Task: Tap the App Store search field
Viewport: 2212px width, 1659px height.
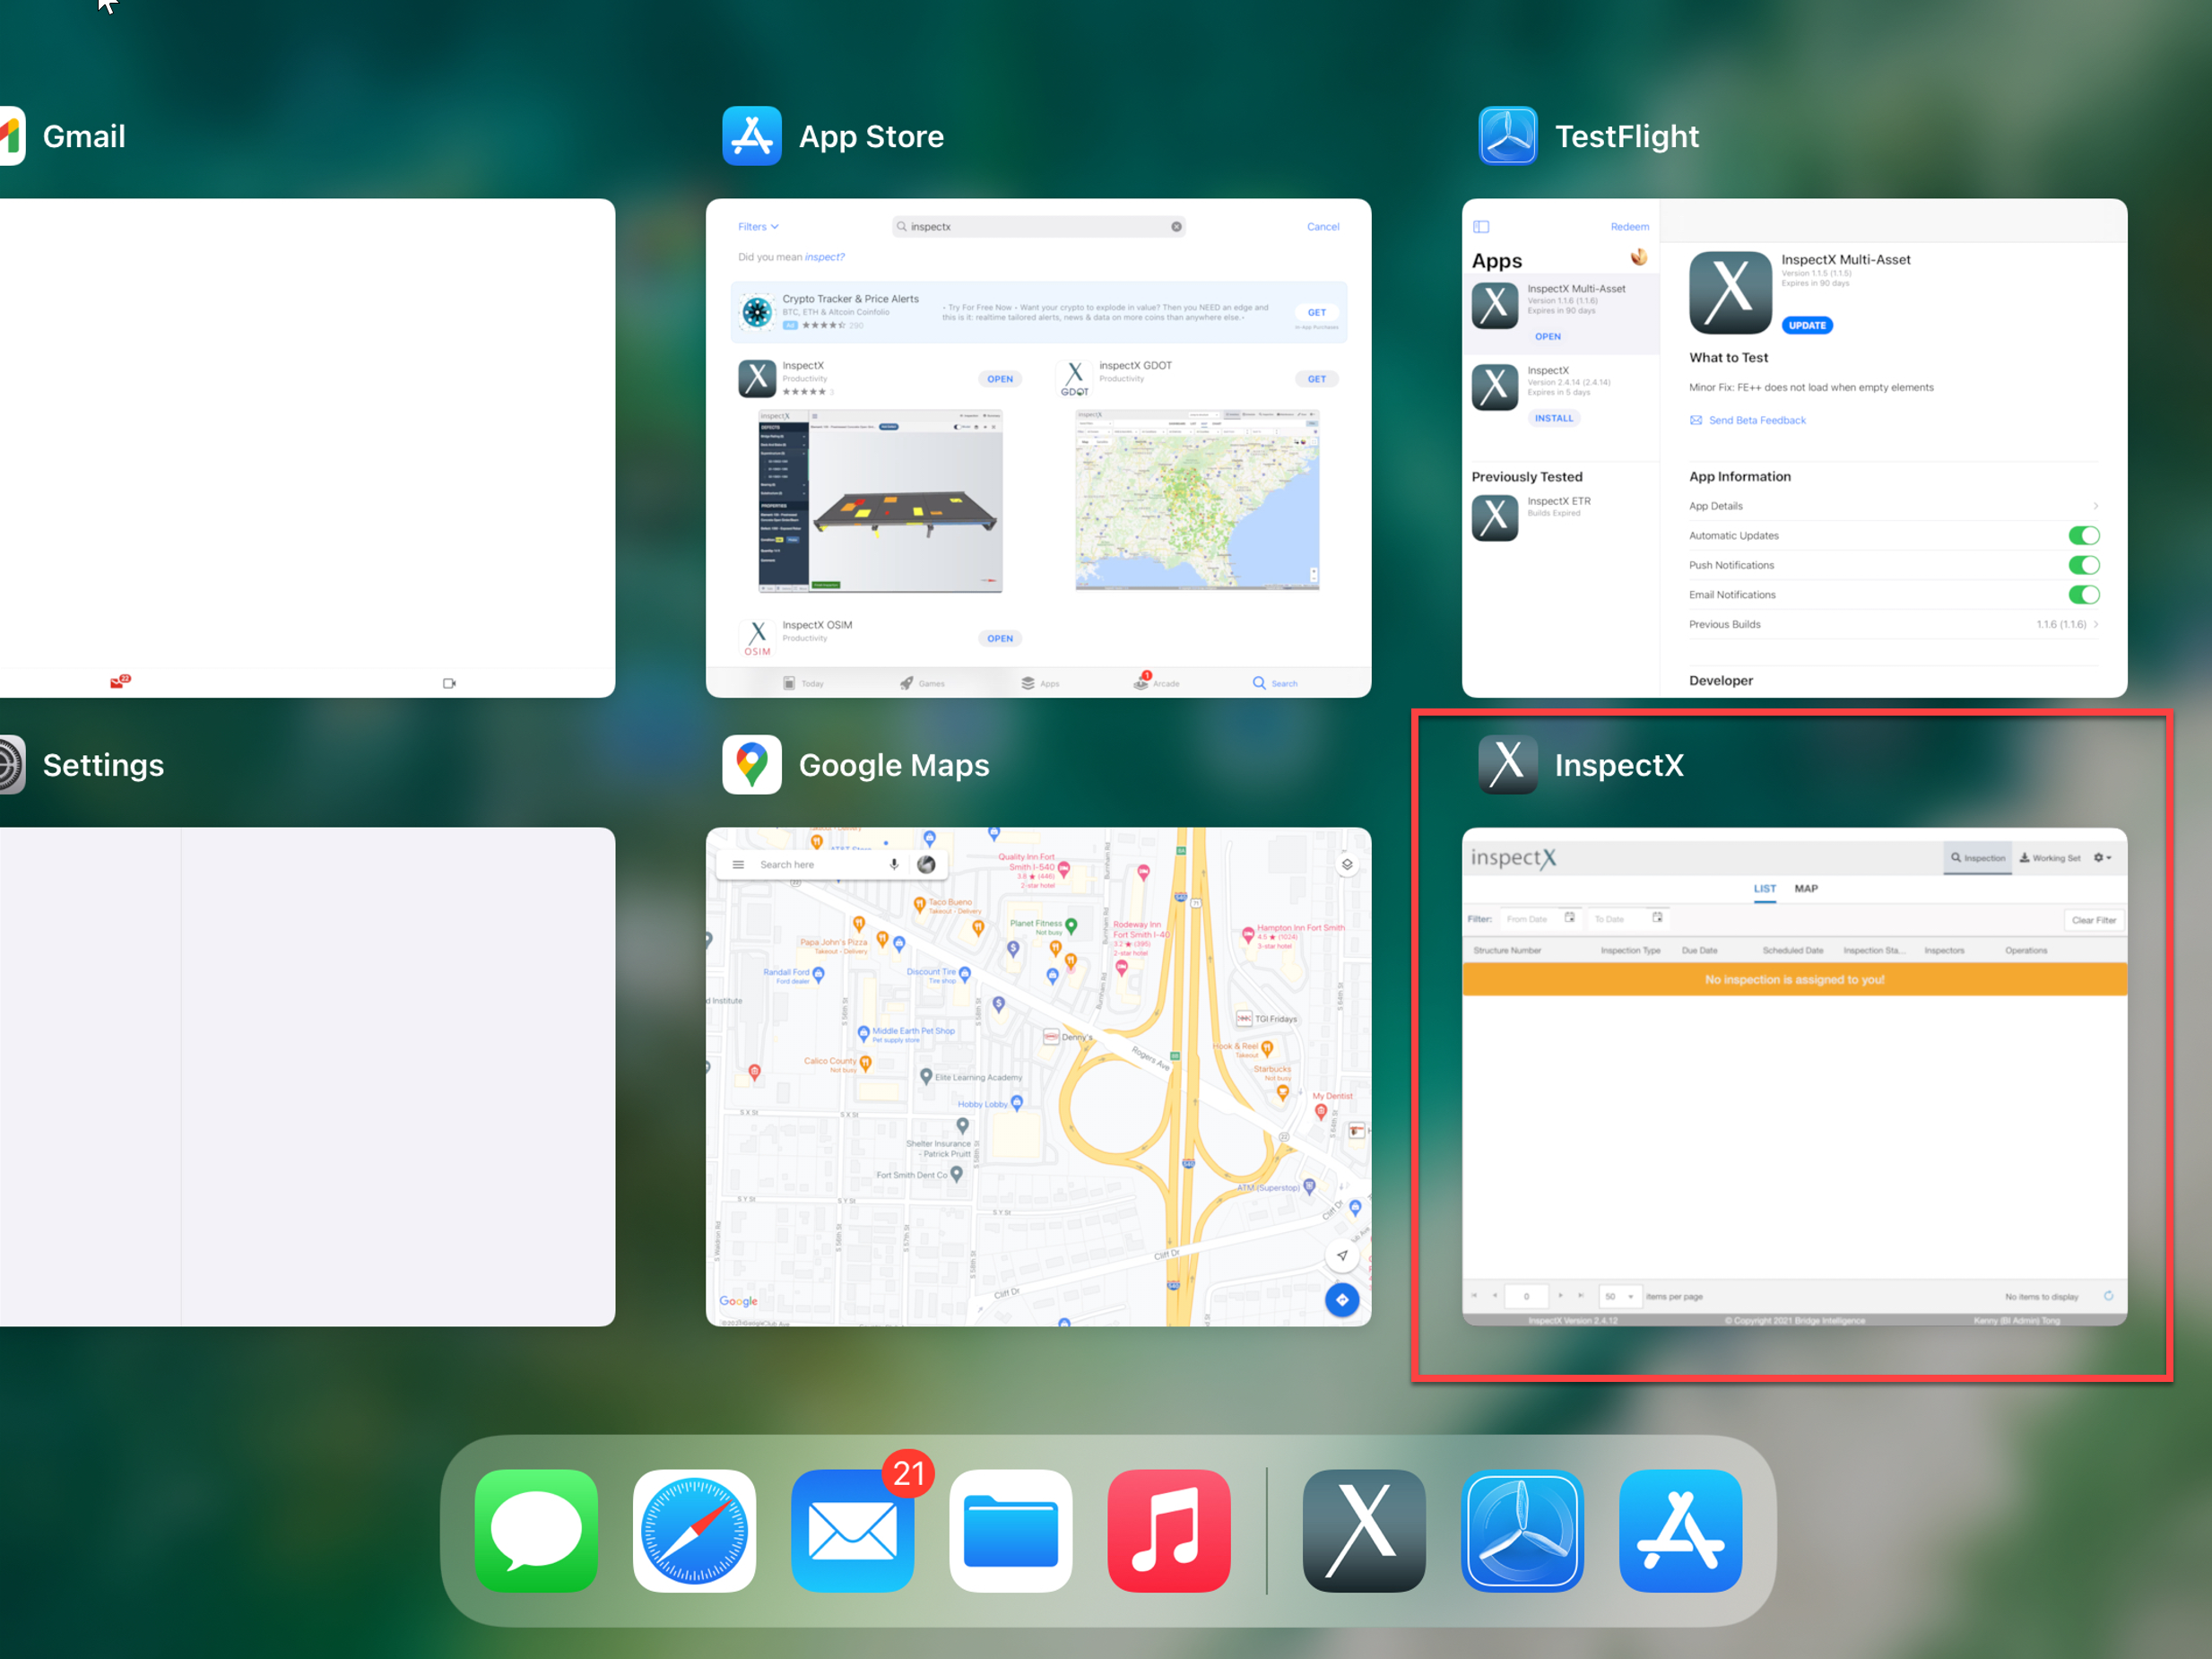Action: tap(1039, 227)
